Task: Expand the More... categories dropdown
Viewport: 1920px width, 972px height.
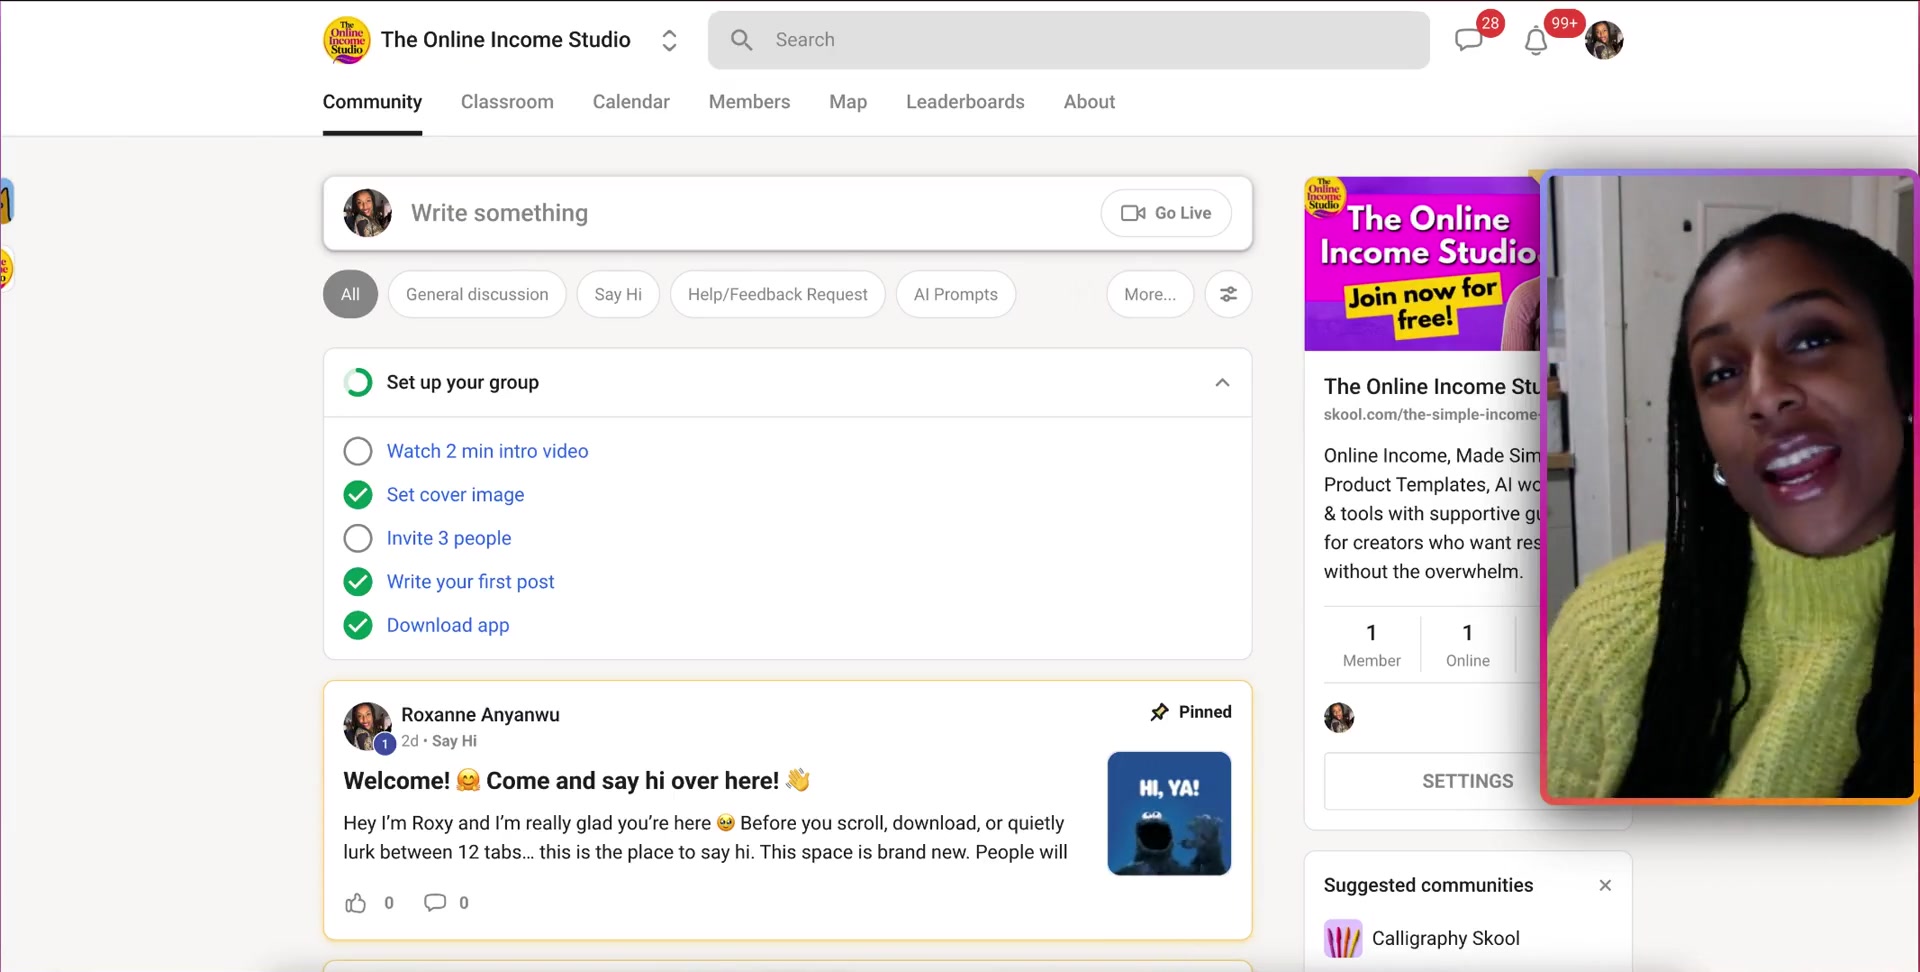Action: [1149, 294]
